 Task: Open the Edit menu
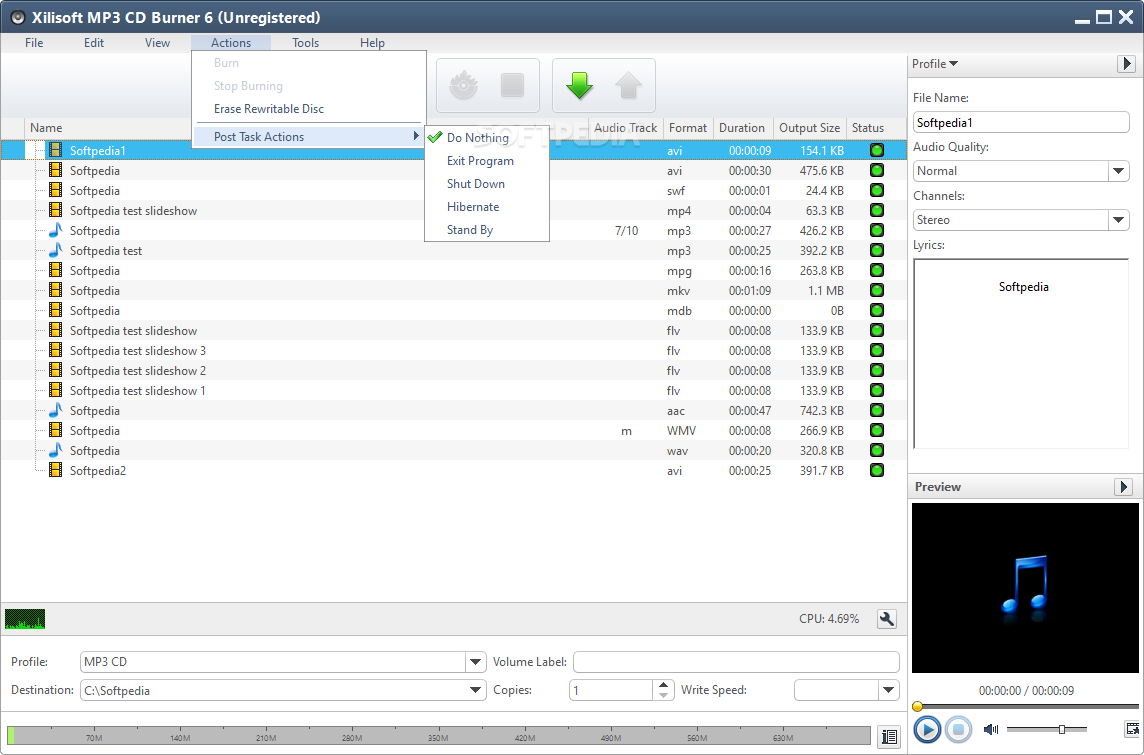[94, 42]
